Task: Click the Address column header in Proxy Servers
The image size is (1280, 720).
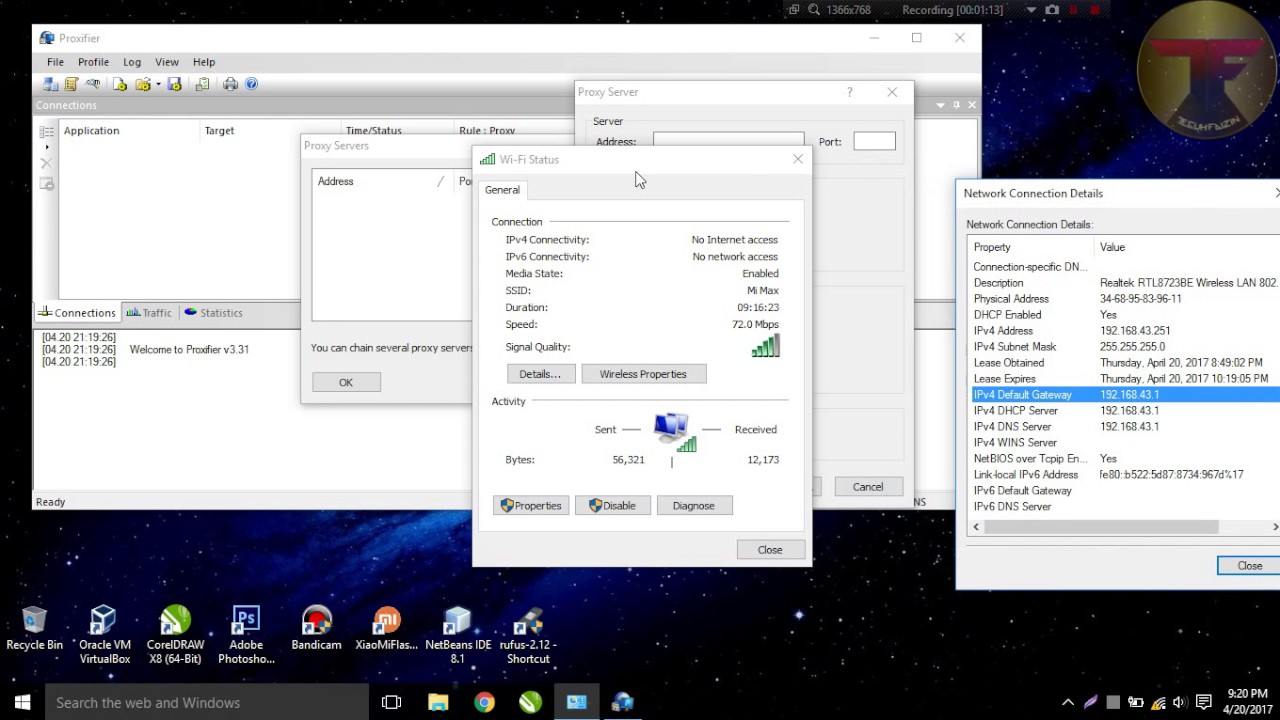Action: pos(380,182)
